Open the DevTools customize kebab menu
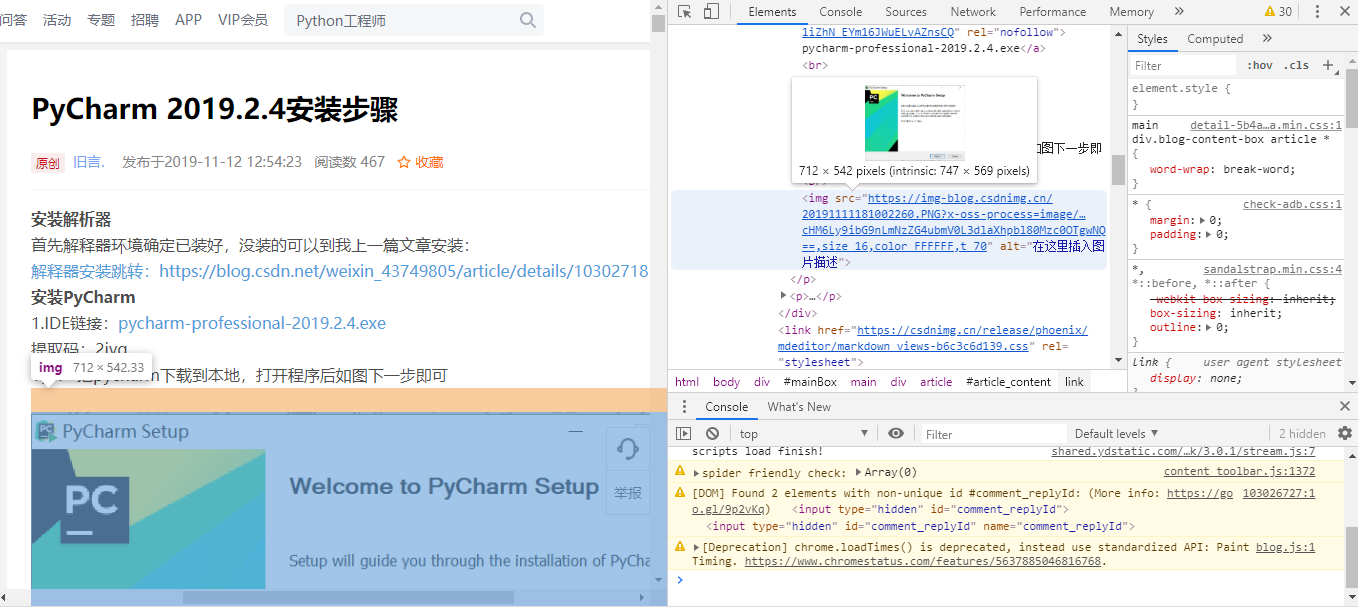This screenshot has height=607, width=1358. click(1317, 11)
